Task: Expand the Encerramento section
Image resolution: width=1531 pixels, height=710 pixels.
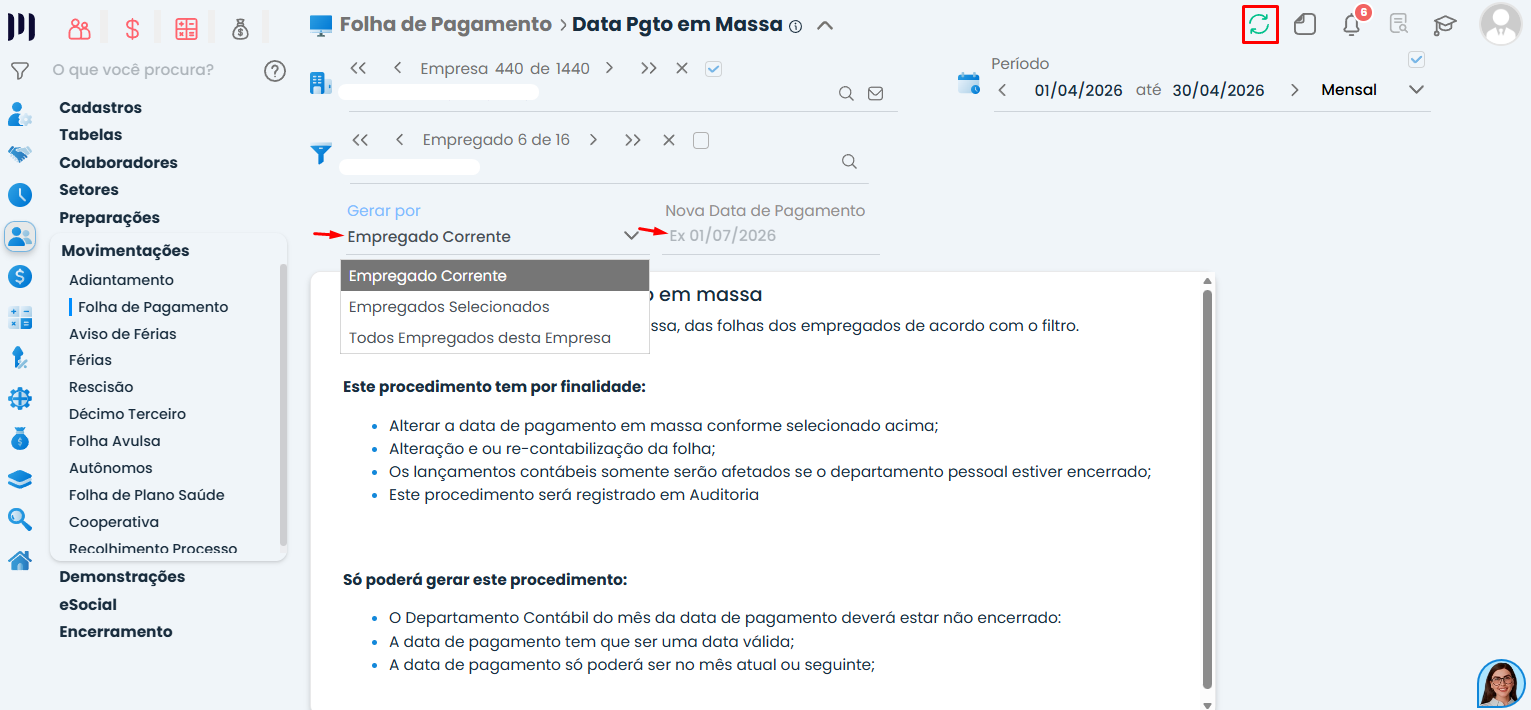Action: (x=115, y=632)
